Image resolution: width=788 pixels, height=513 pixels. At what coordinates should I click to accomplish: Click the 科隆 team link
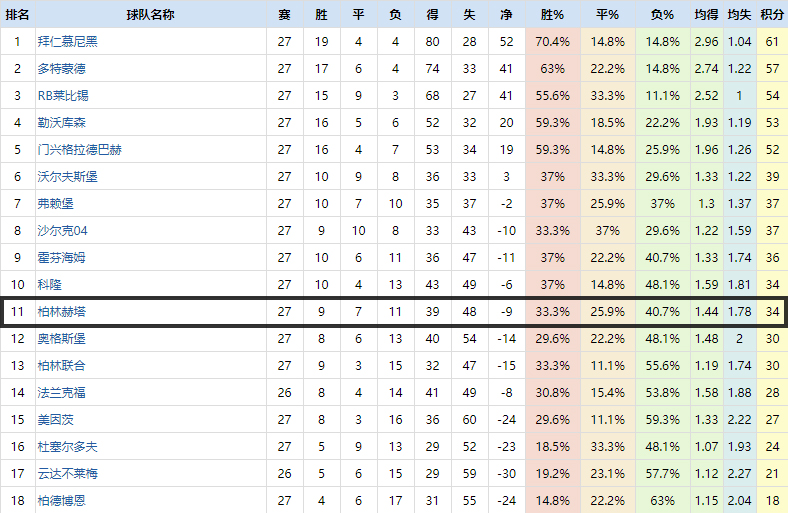tap(50, 285)
